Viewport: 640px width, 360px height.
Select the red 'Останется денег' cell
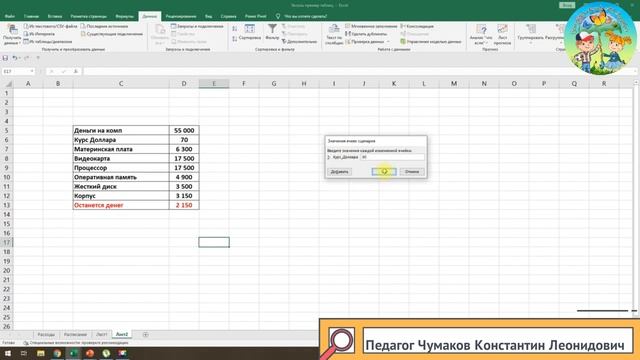click(121, 205)
